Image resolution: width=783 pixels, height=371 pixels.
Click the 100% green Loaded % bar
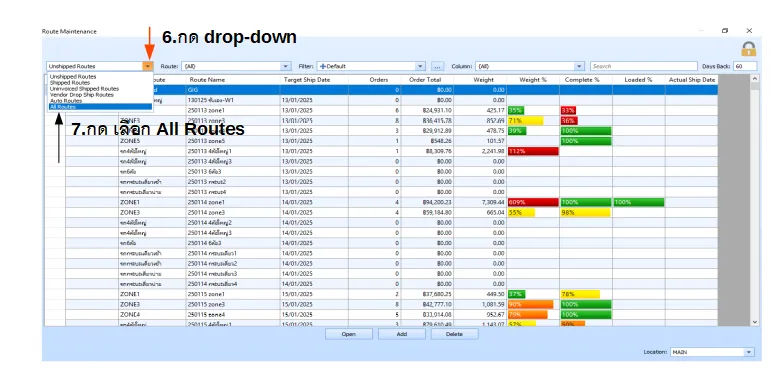639,202
